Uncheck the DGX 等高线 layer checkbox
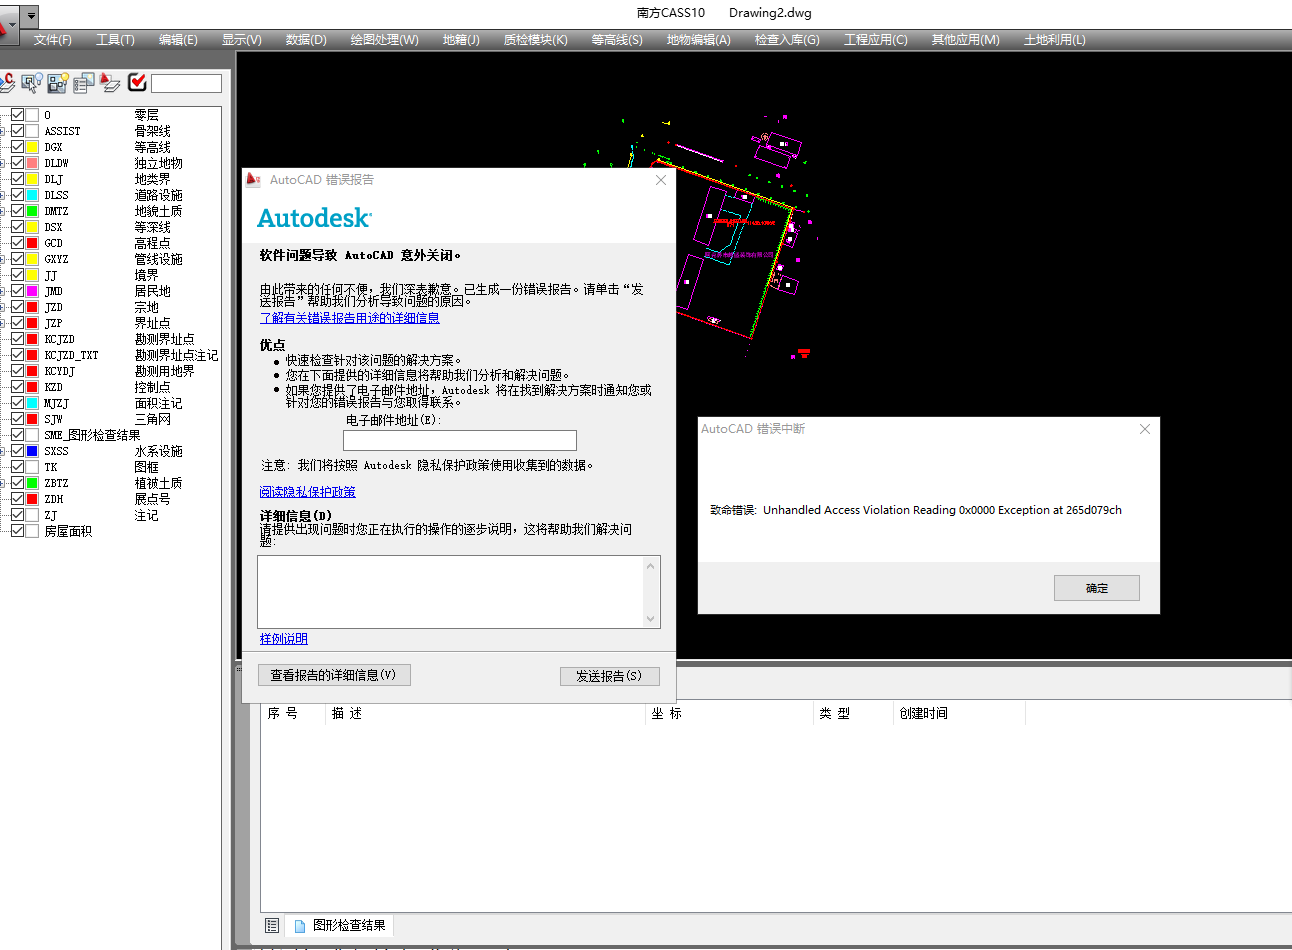Screen dimensions: 1292x950 [17, 147]
